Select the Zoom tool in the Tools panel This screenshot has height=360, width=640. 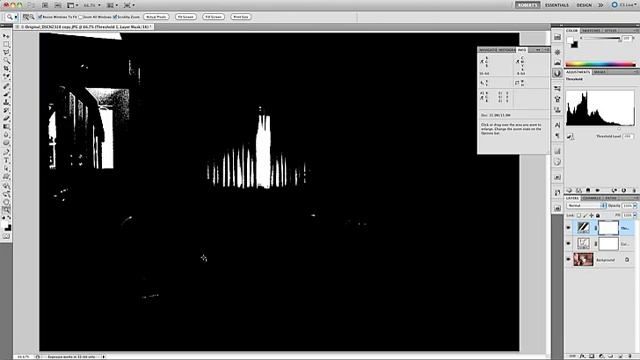[x=7, y=210]
